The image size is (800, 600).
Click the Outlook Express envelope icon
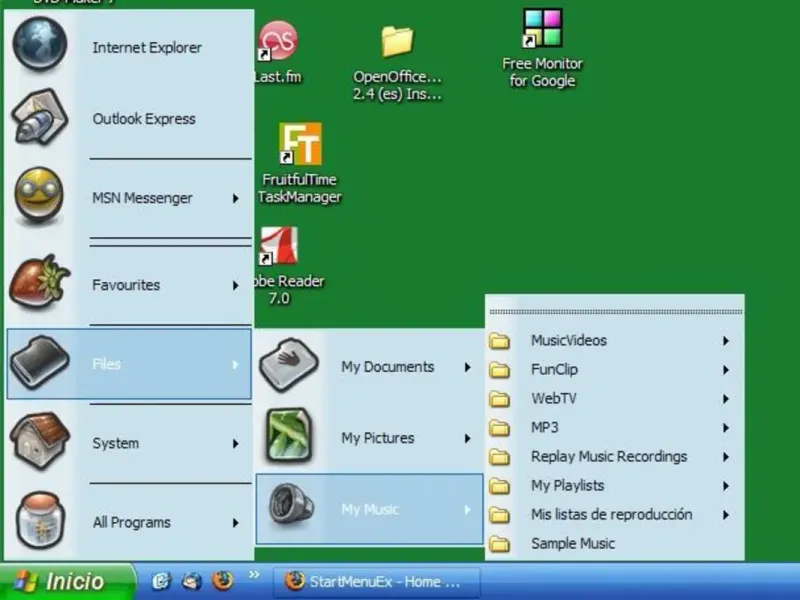(x=40, y=117)
